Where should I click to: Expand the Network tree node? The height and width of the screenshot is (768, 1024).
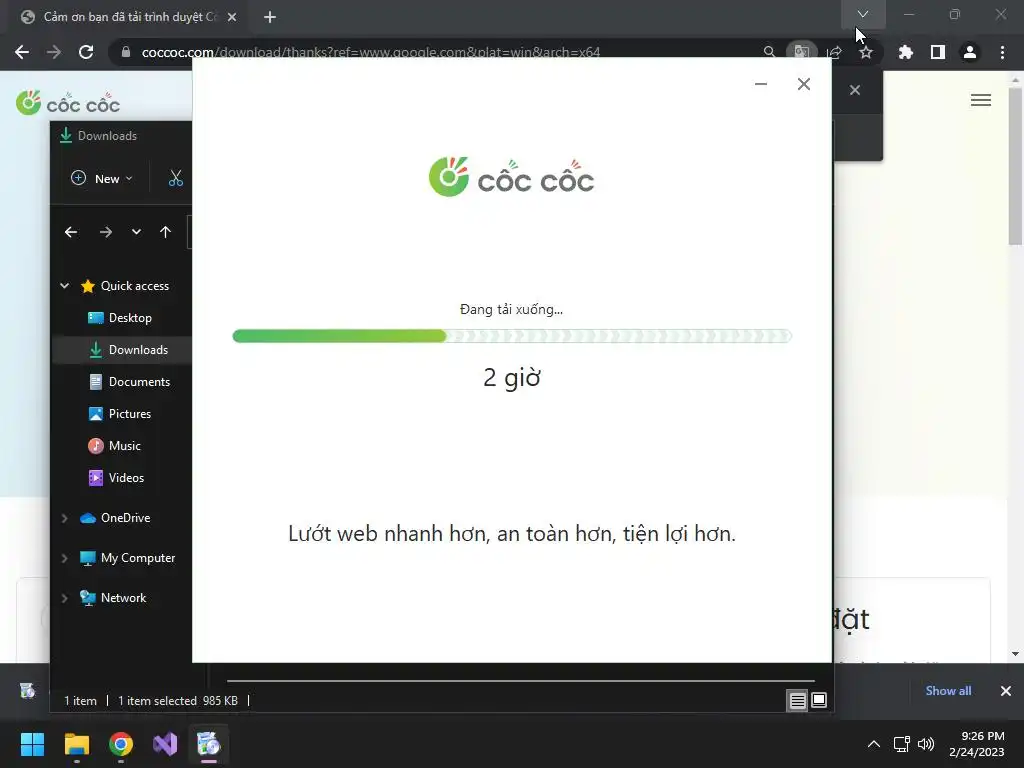tap(65, 598)
